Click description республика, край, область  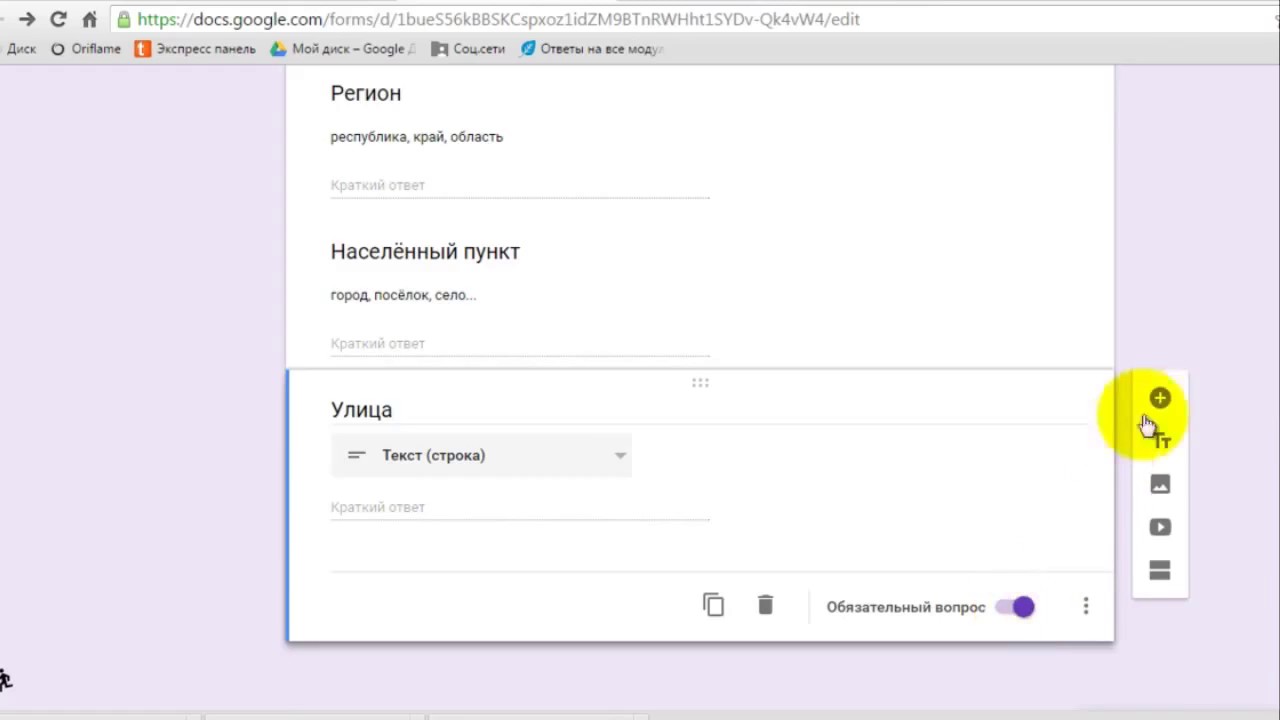click(x=417, y=137)
